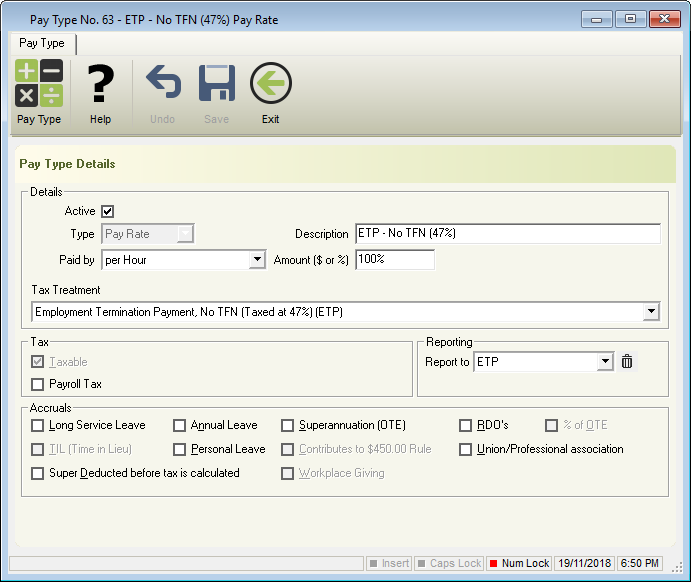The width and height of the screenshot is (691, 582).
Task: Check Annual Leave accrual
Action: coord(179,425)
